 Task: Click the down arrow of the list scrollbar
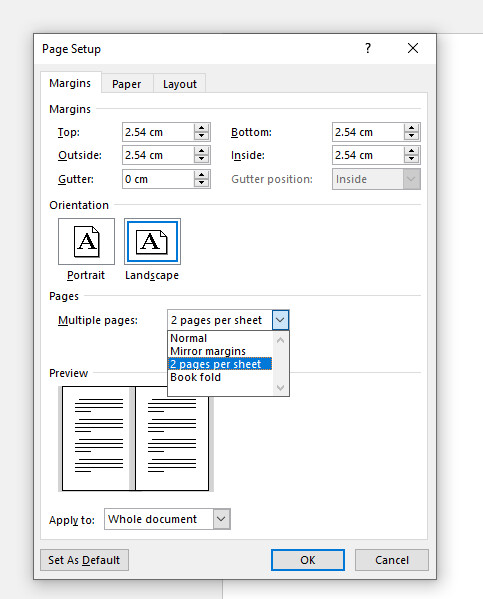coord(280,388)
